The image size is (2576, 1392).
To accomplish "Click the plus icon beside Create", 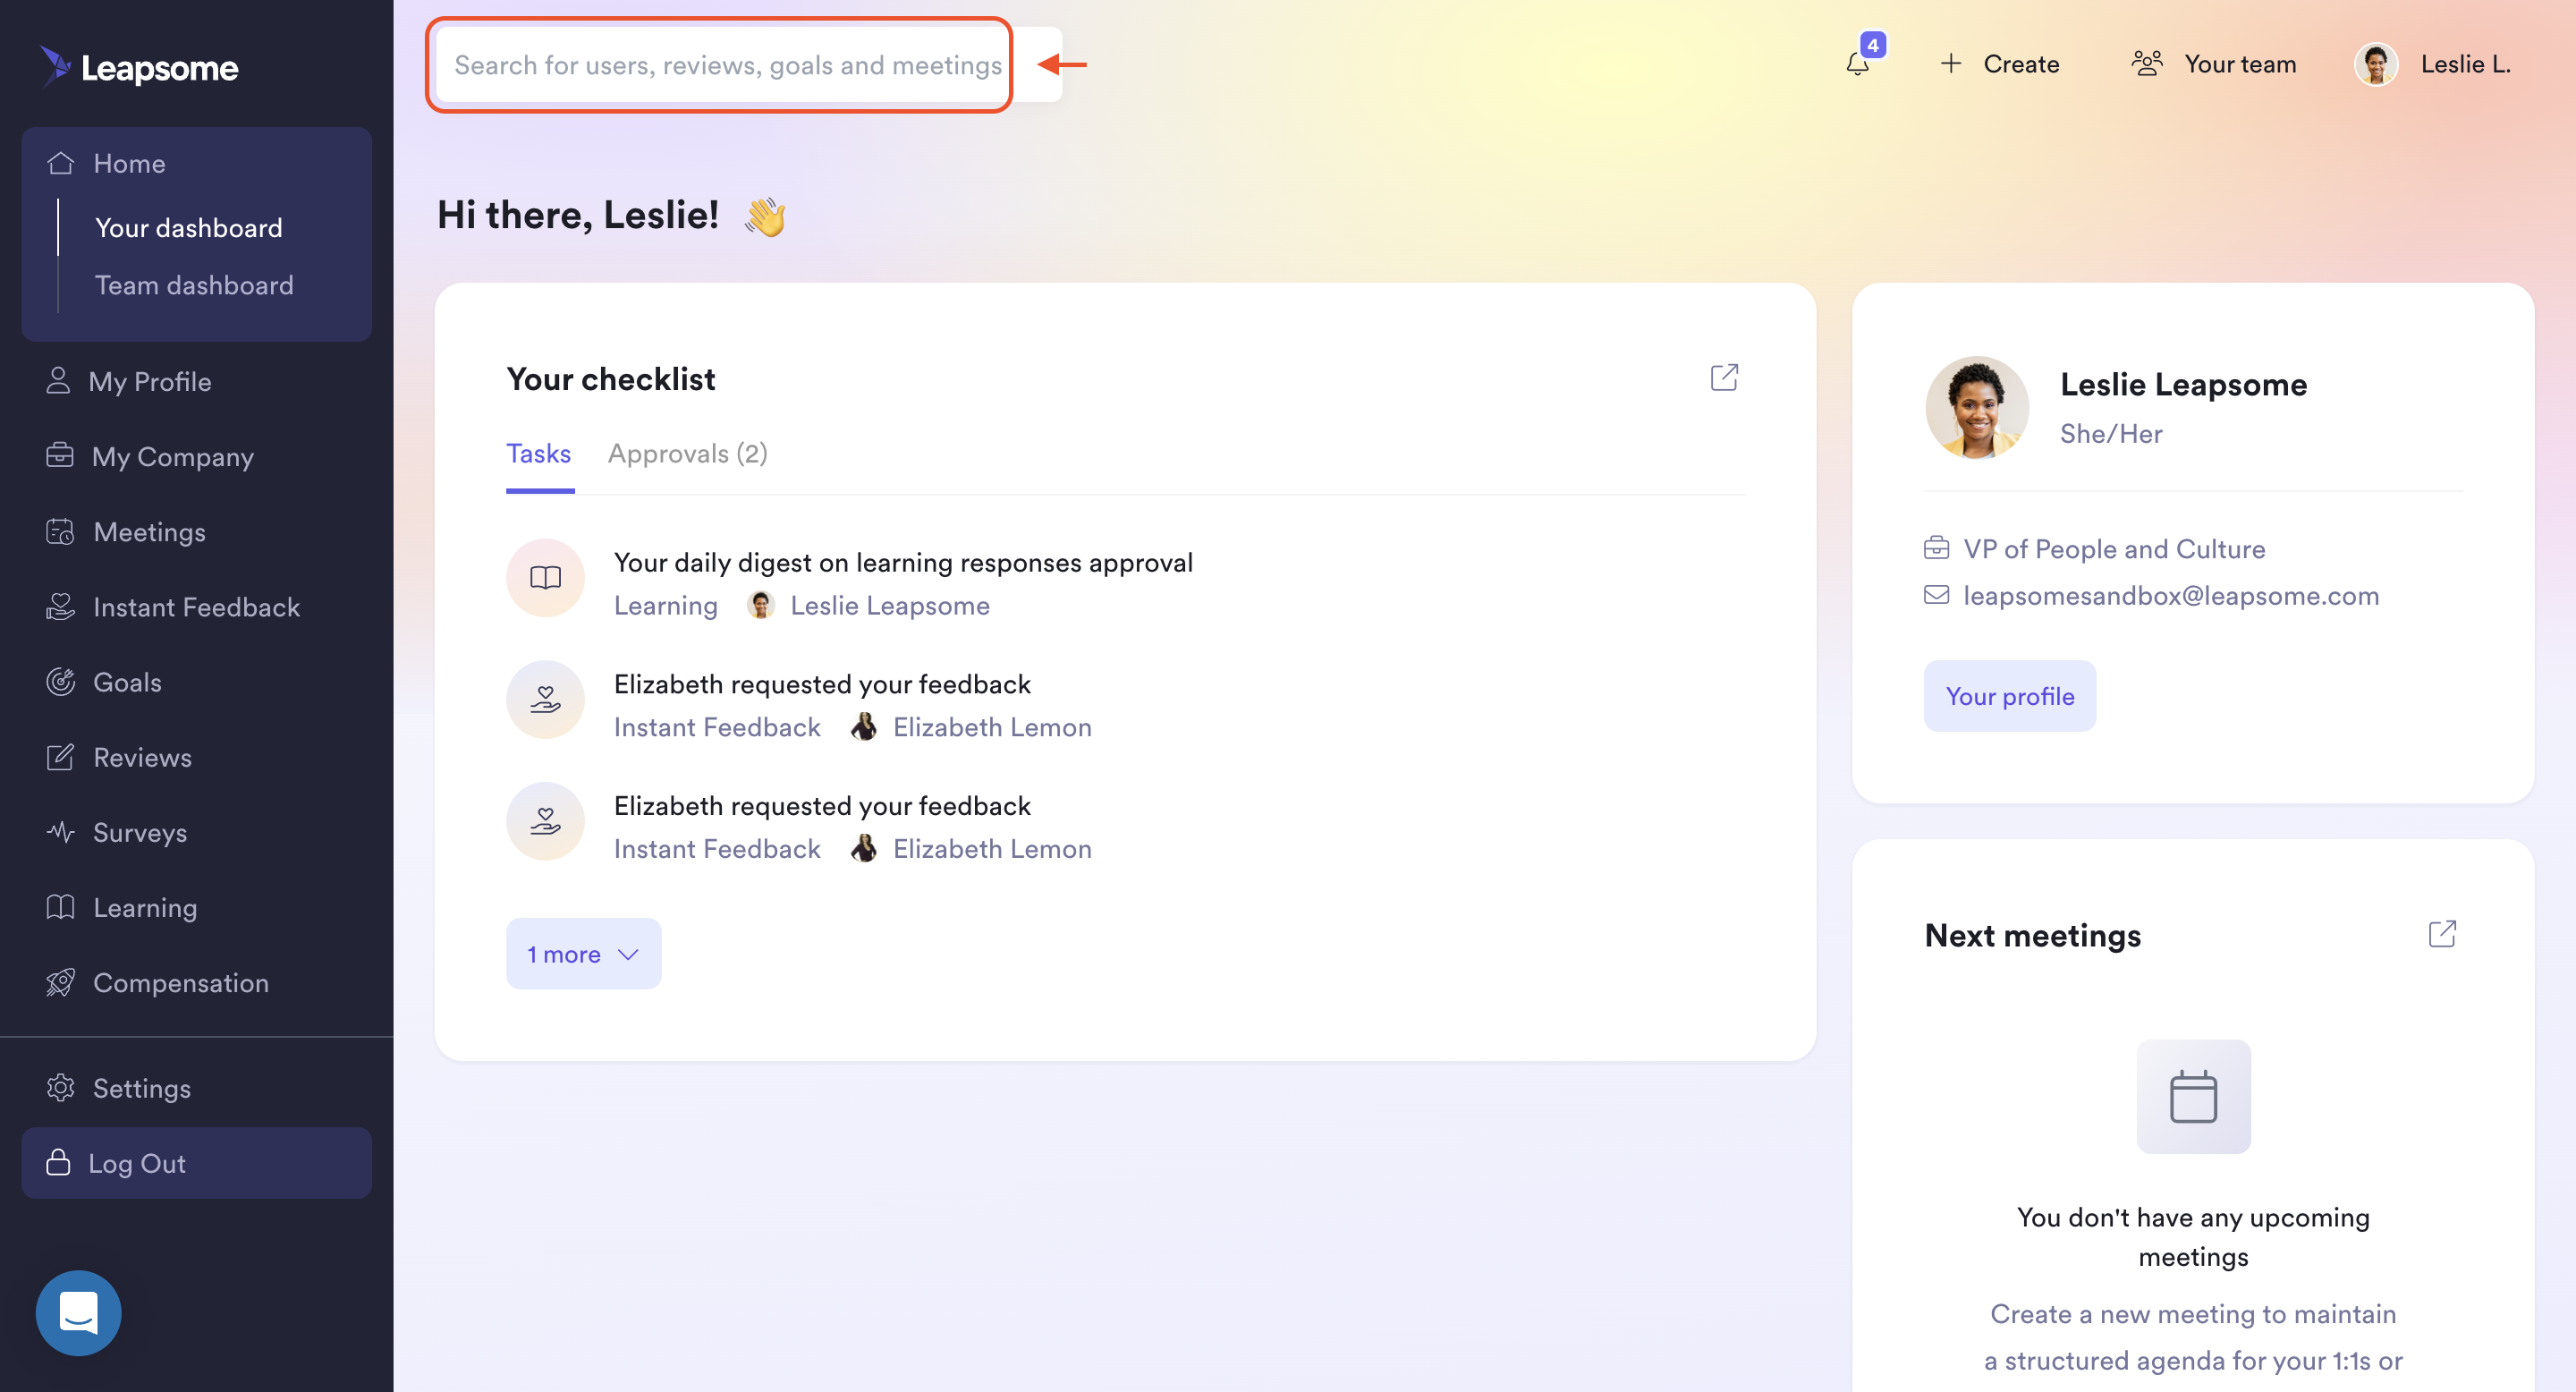I will coord(1950,64).
